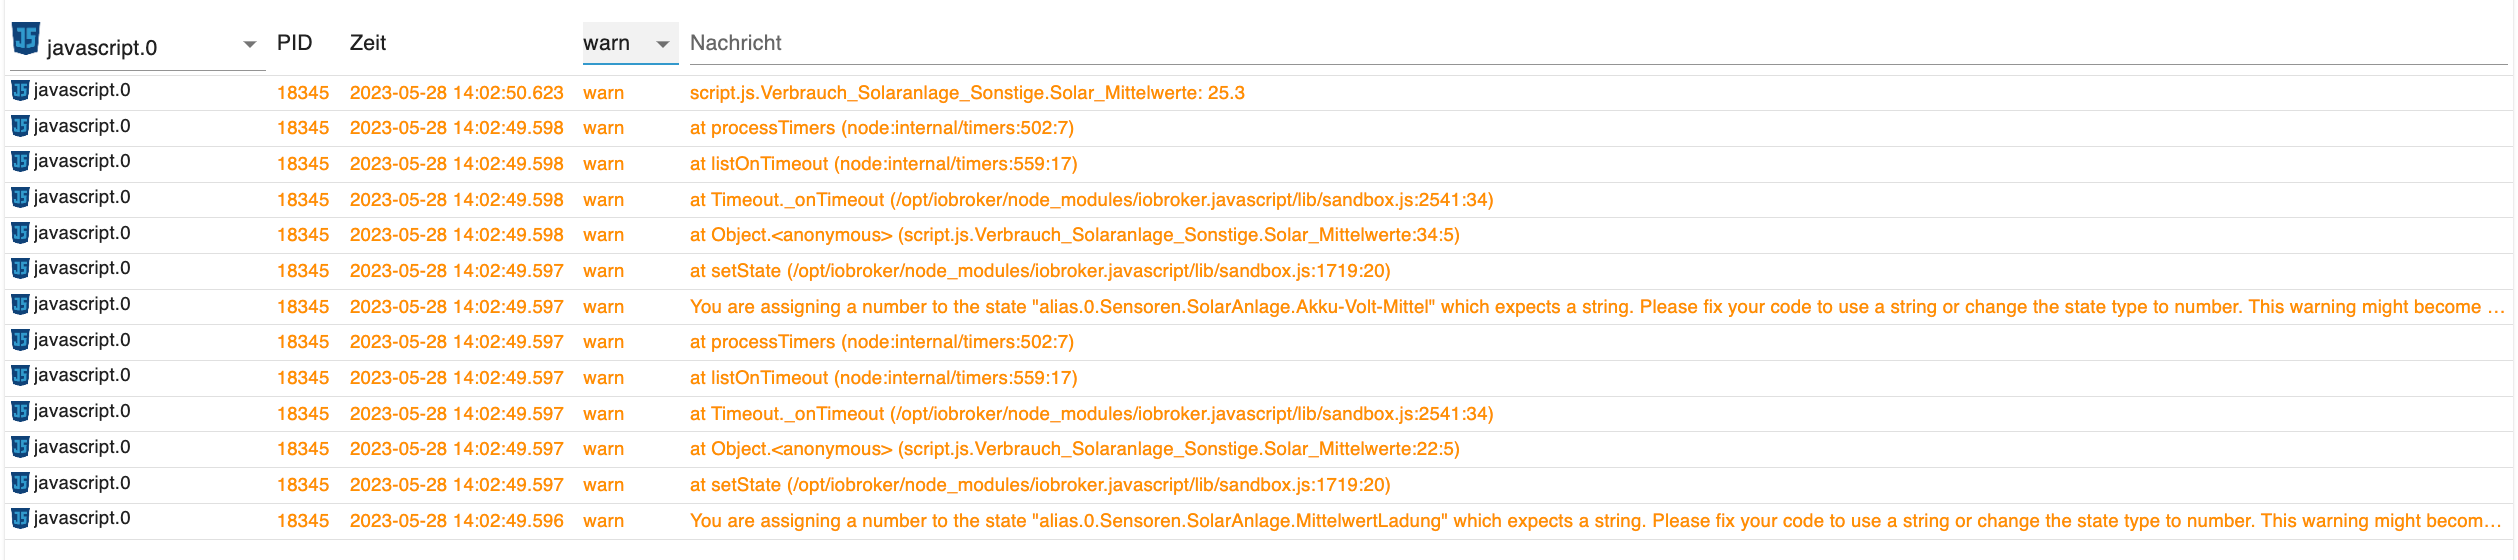The height and width of the screenshot is (560, 2518).
Task: Open the javascript.0 source filter dropdown arrow
Action: (x=250, y=45)
